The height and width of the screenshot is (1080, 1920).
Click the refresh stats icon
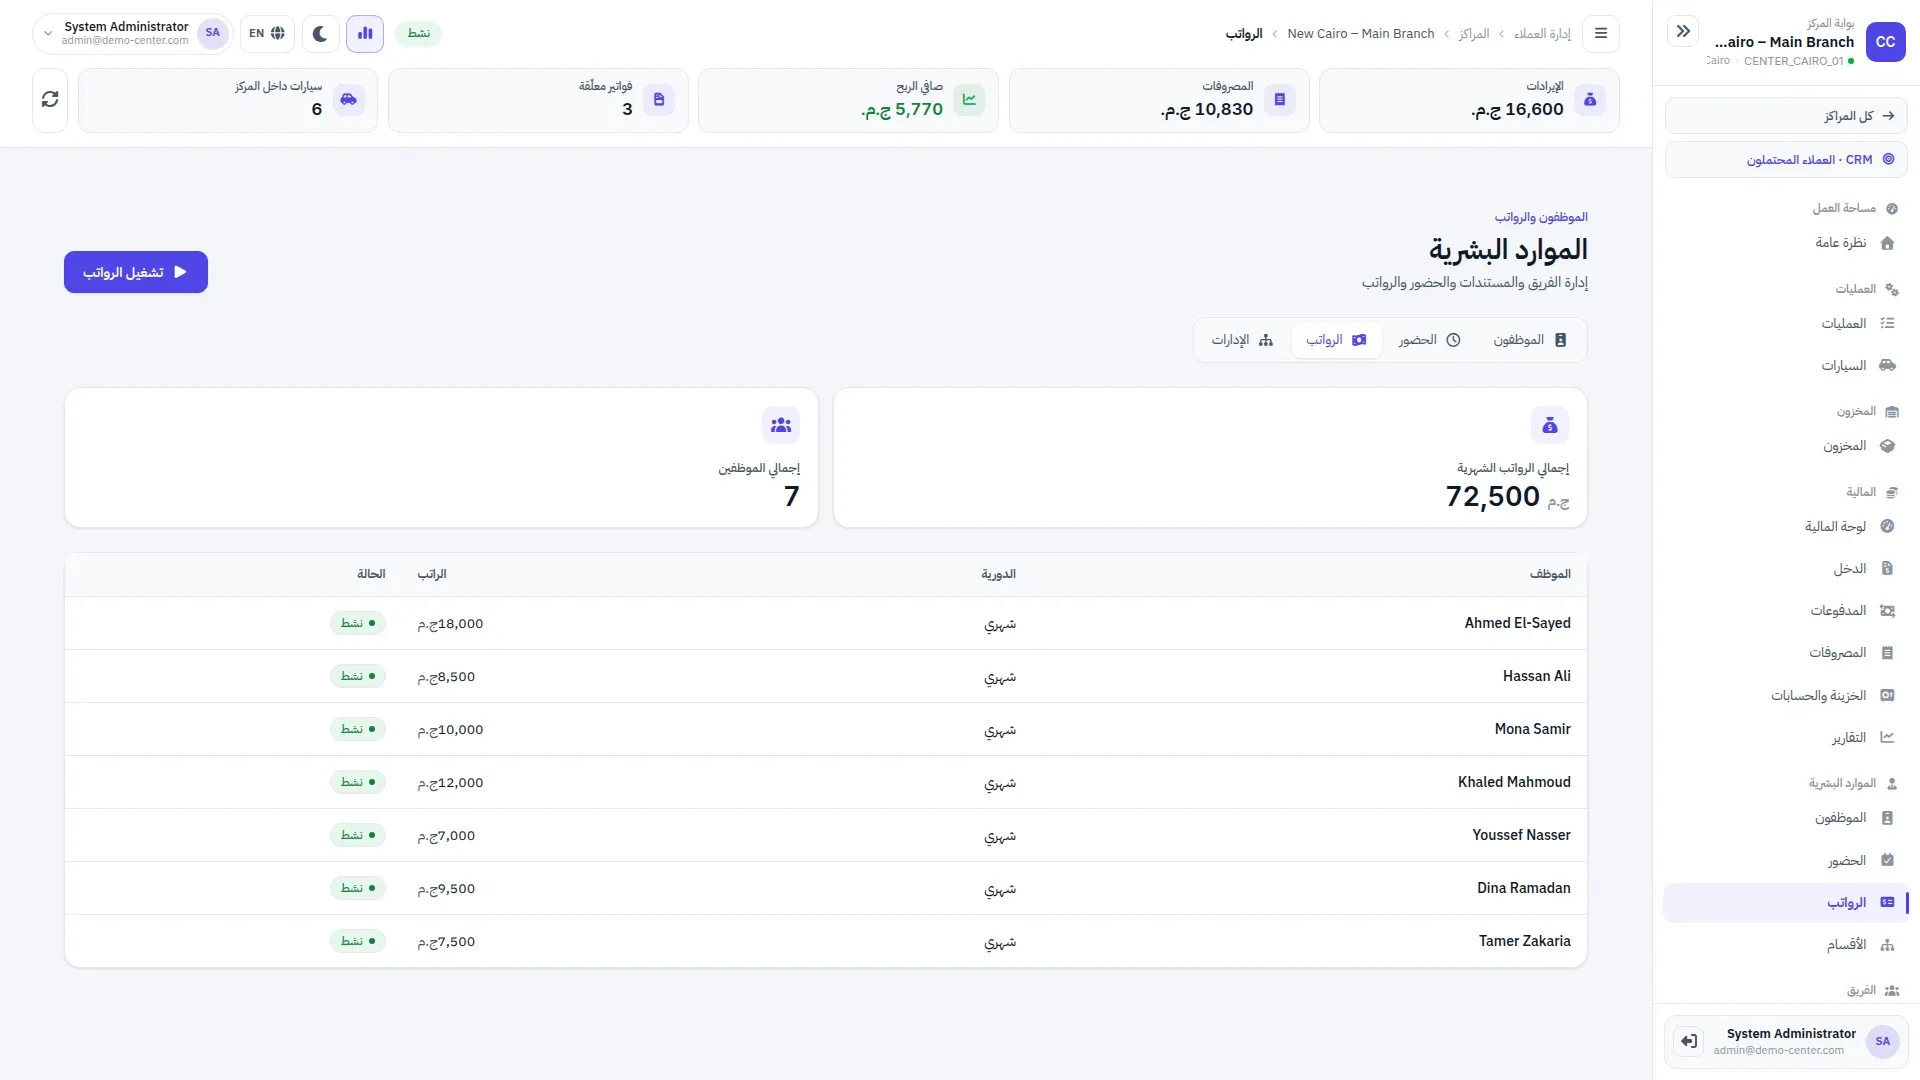click(x=50, y=100)
